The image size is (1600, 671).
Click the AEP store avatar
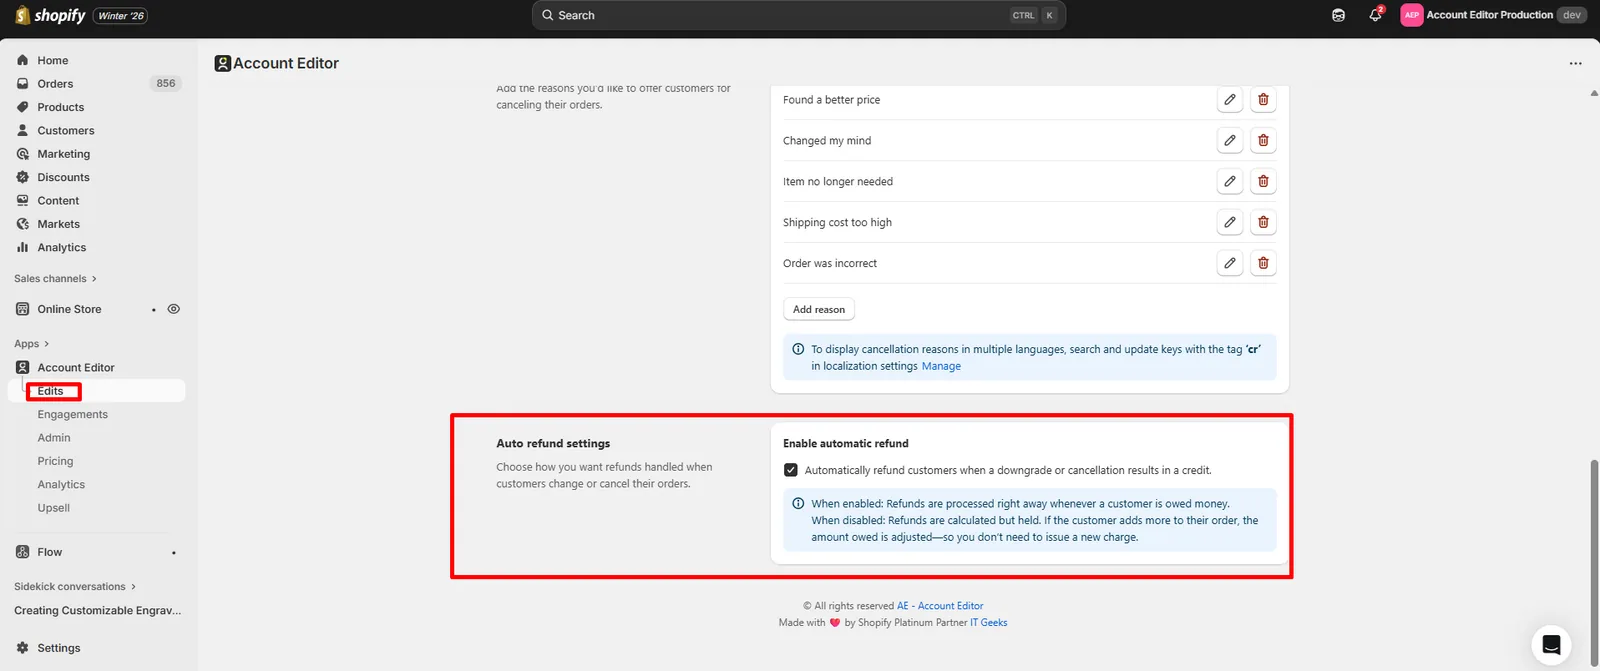pyautogui.click(x=1411, y=15)
